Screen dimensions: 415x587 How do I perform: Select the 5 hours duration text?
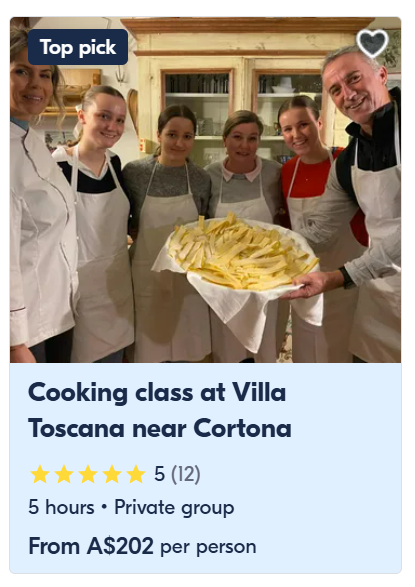point(61,508)
